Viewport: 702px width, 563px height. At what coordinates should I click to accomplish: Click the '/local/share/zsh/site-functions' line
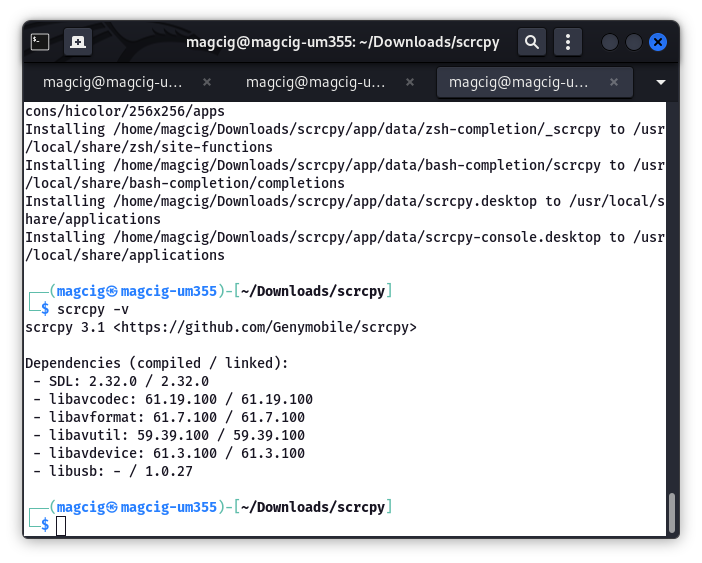coord(149,147)
